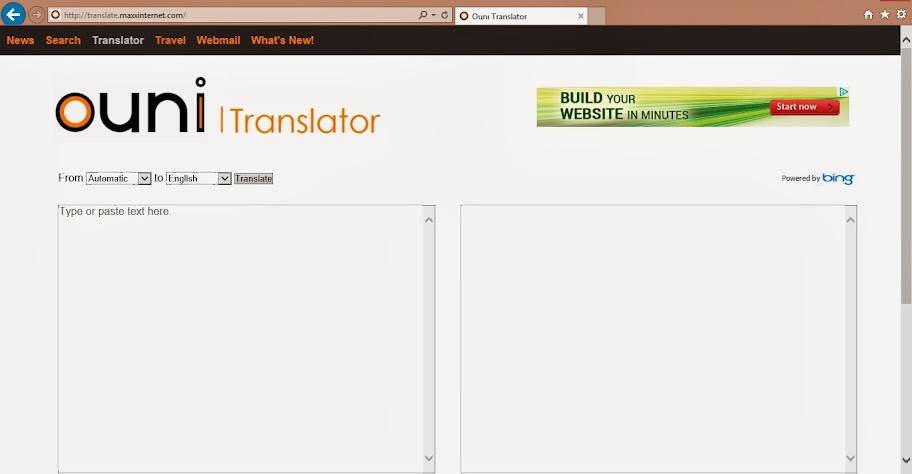912x474 pixels.
Task: Open the What's New! menu item
Action: (282, 40)
